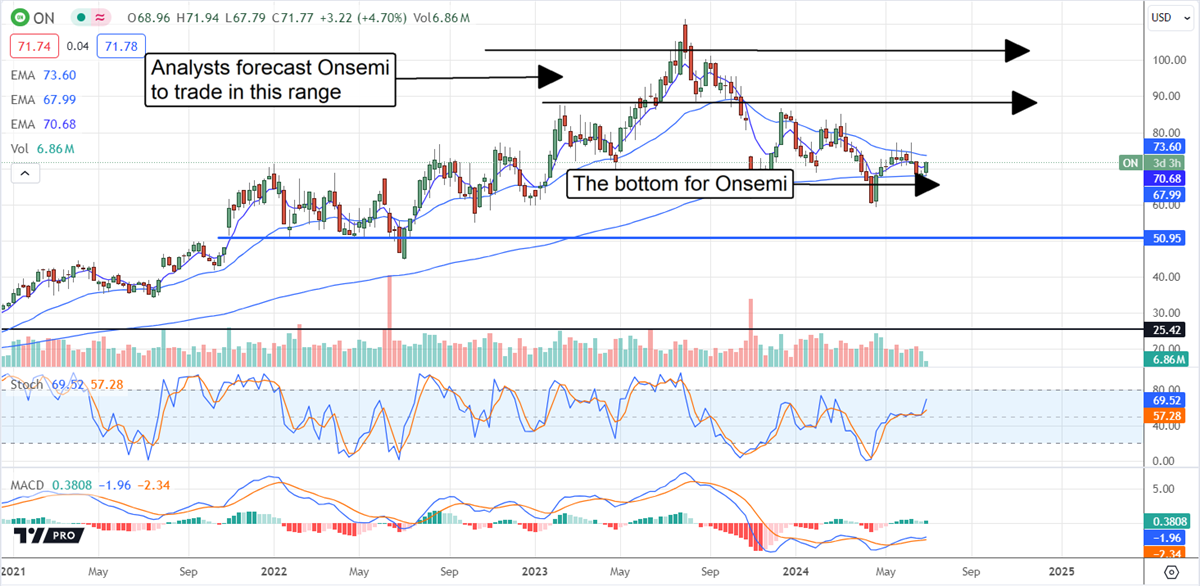This screenshot has width=1200, height=586.
Task: Click the 69.52 Stoch axis label
Action: click(1166, 398)
